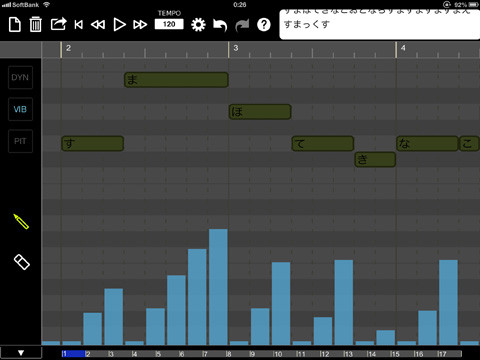The image size is (480, 360).
Task: Select the eraser tool
Action: (x=22, y=262)
